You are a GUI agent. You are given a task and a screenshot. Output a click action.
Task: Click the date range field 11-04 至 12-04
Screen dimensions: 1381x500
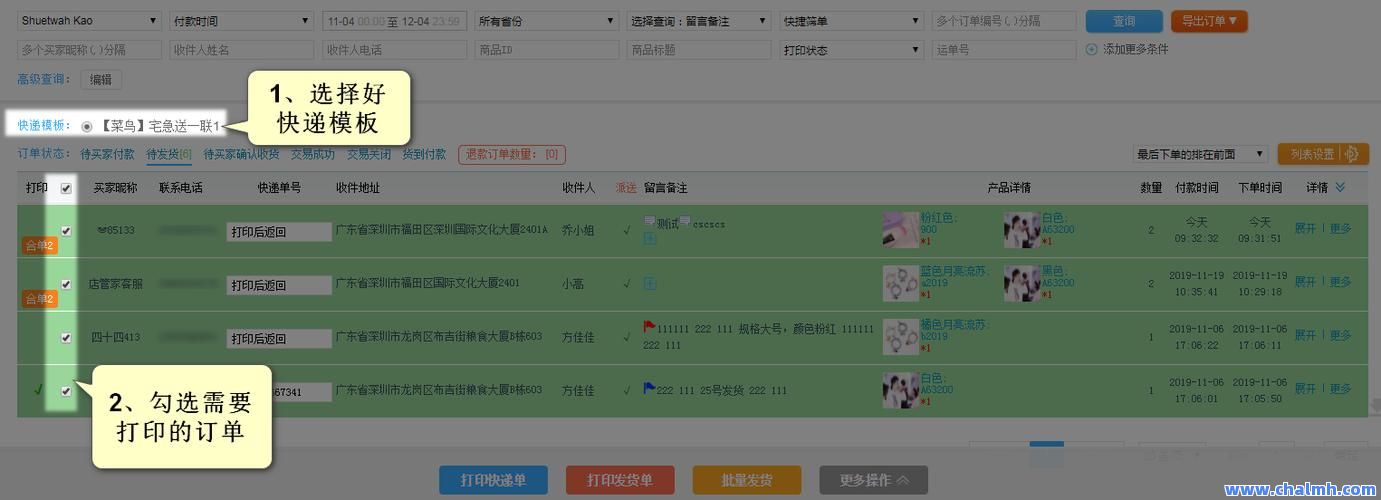394,21
